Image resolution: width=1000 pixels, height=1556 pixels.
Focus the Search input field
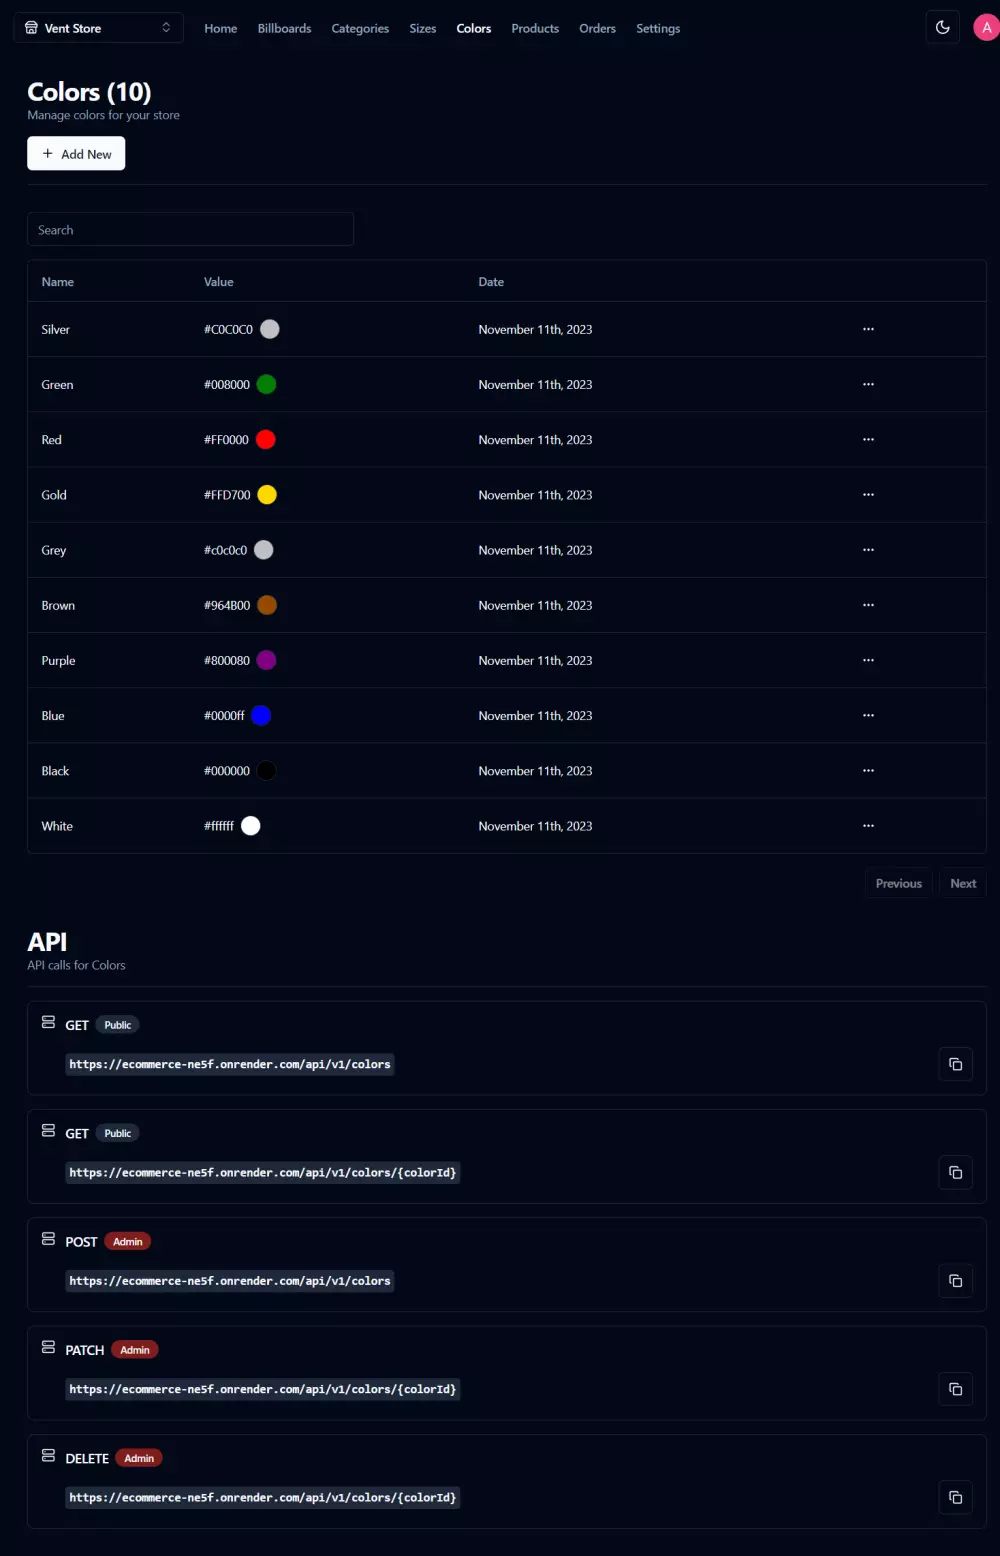190,230
